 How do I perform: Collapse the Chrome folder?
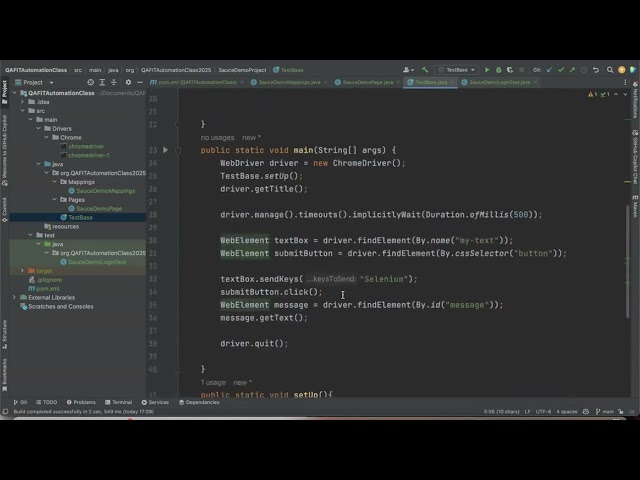[47, 138]
